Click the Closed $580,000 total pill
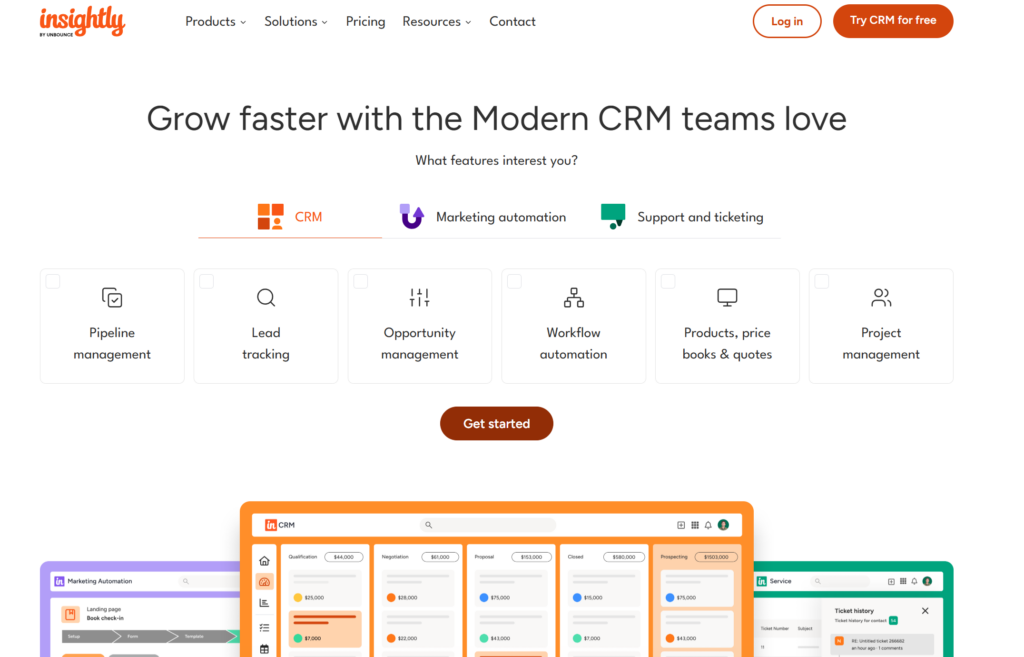The image size is (1024, 657). (624, 557)
